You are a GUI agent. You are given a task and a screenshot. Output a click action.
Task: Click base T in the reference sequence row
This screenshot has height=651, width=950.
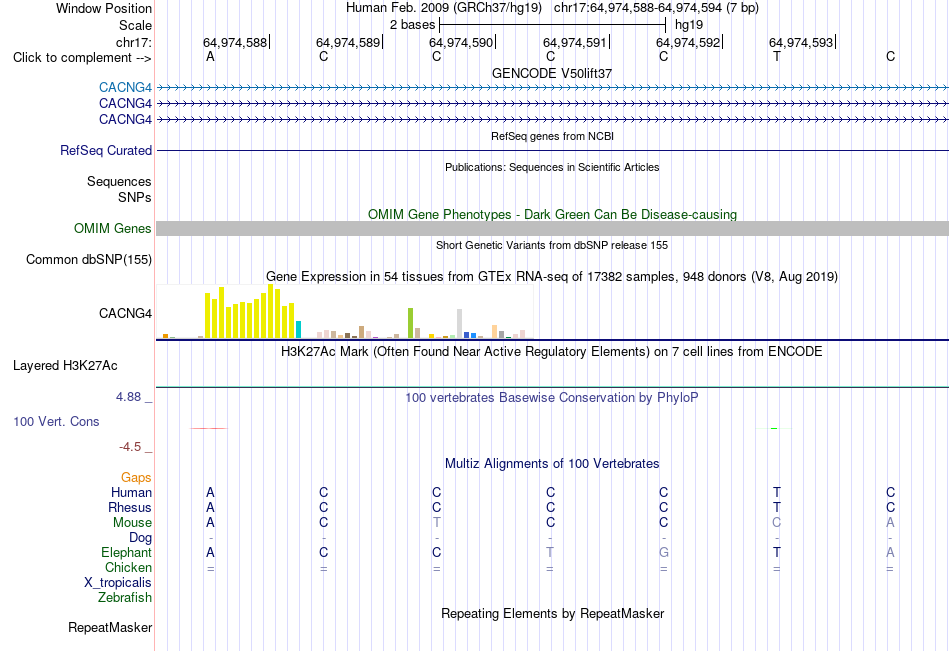[x=777, y=56]
